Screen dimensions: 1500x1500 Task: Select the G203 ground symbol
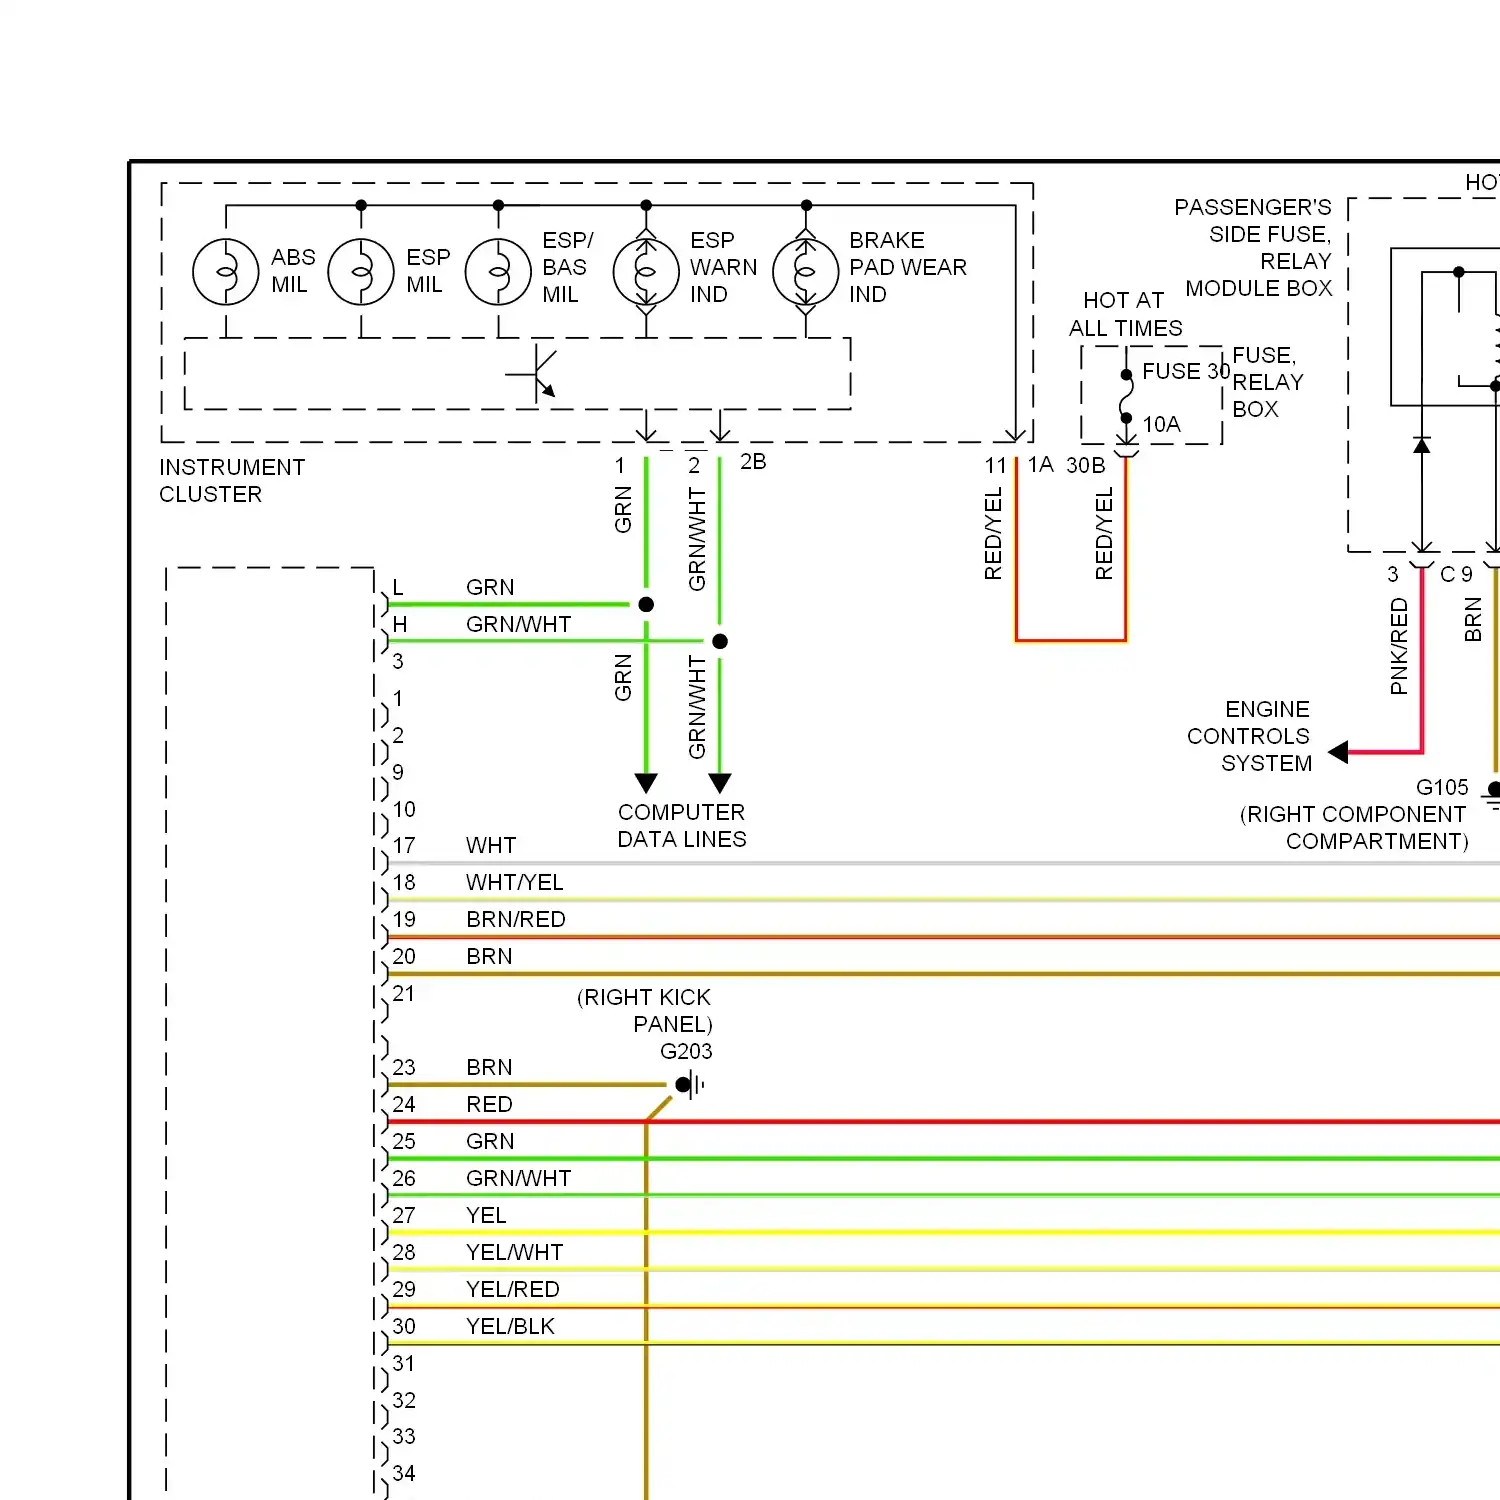click(x=689, y=1084)
